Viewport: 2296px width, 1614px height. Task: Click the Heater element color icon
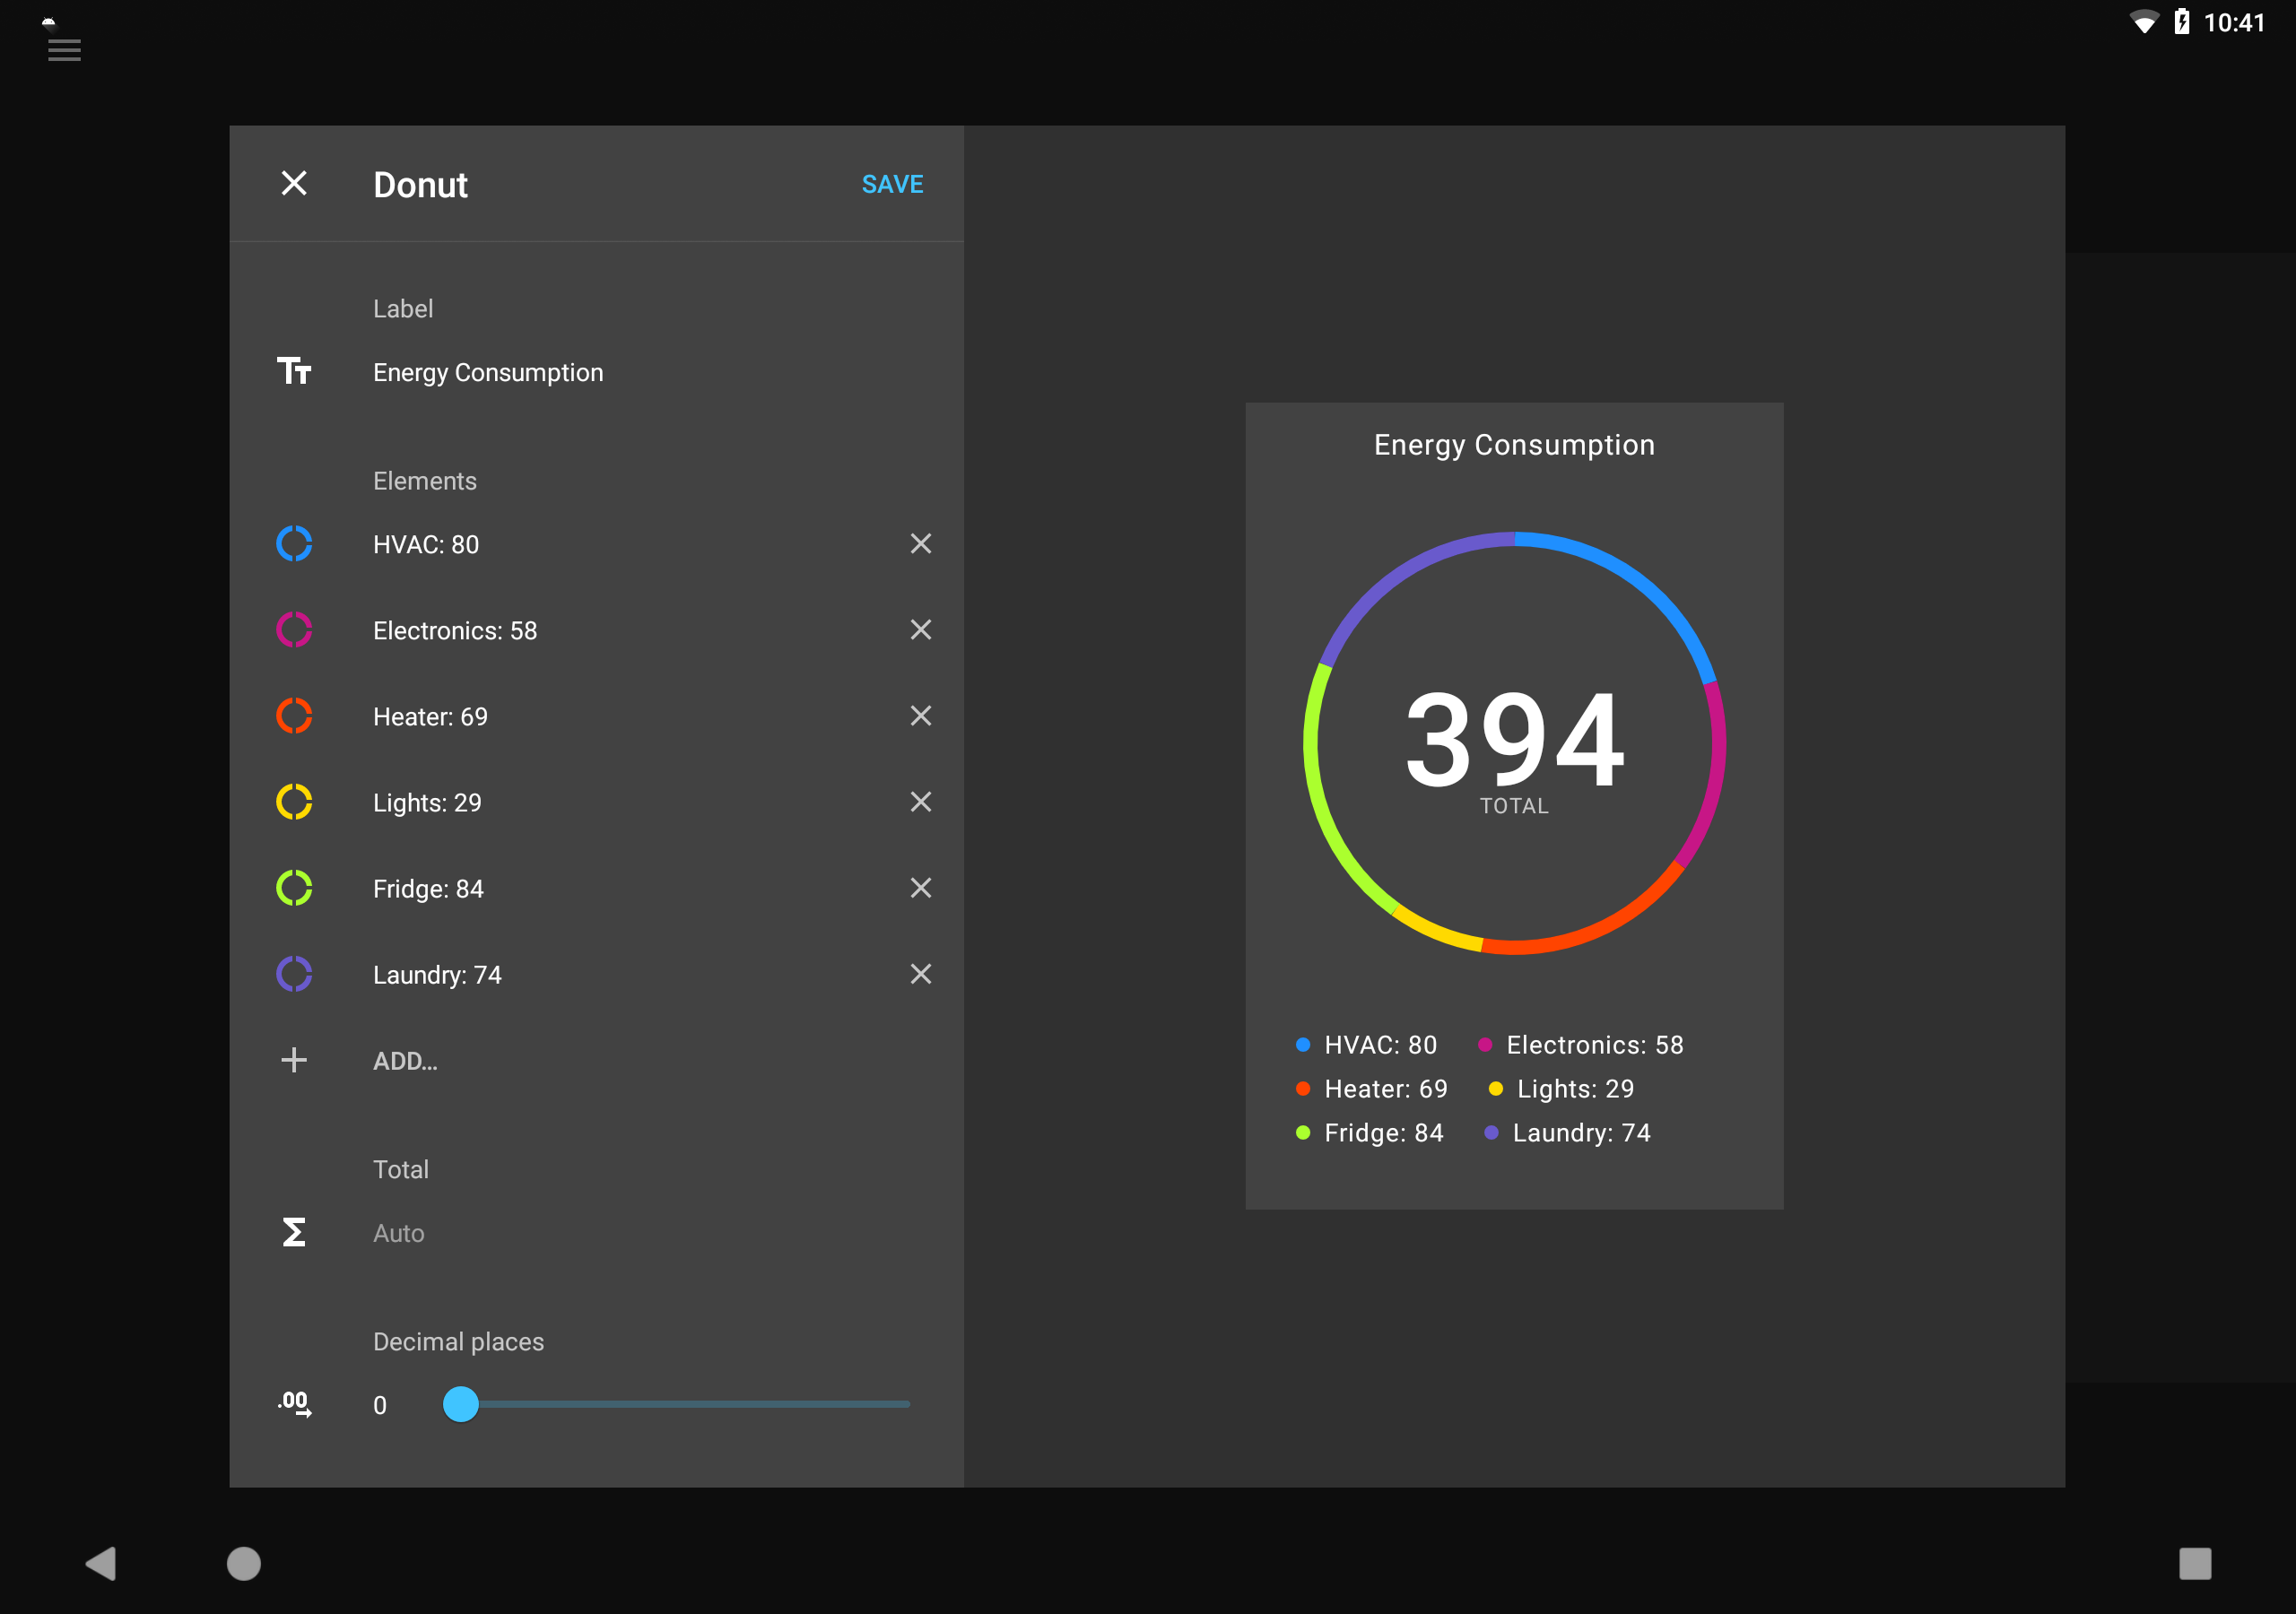click(x=293, y=716)
